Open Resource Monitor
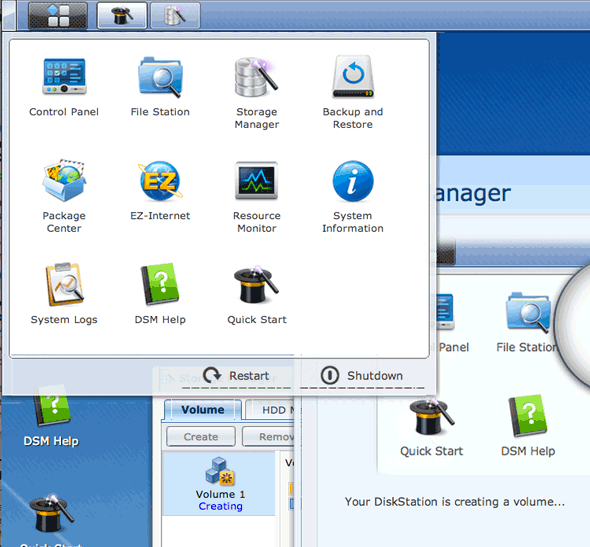The width and height of the screenshot is (590, 547). click(x=257, y=196)
